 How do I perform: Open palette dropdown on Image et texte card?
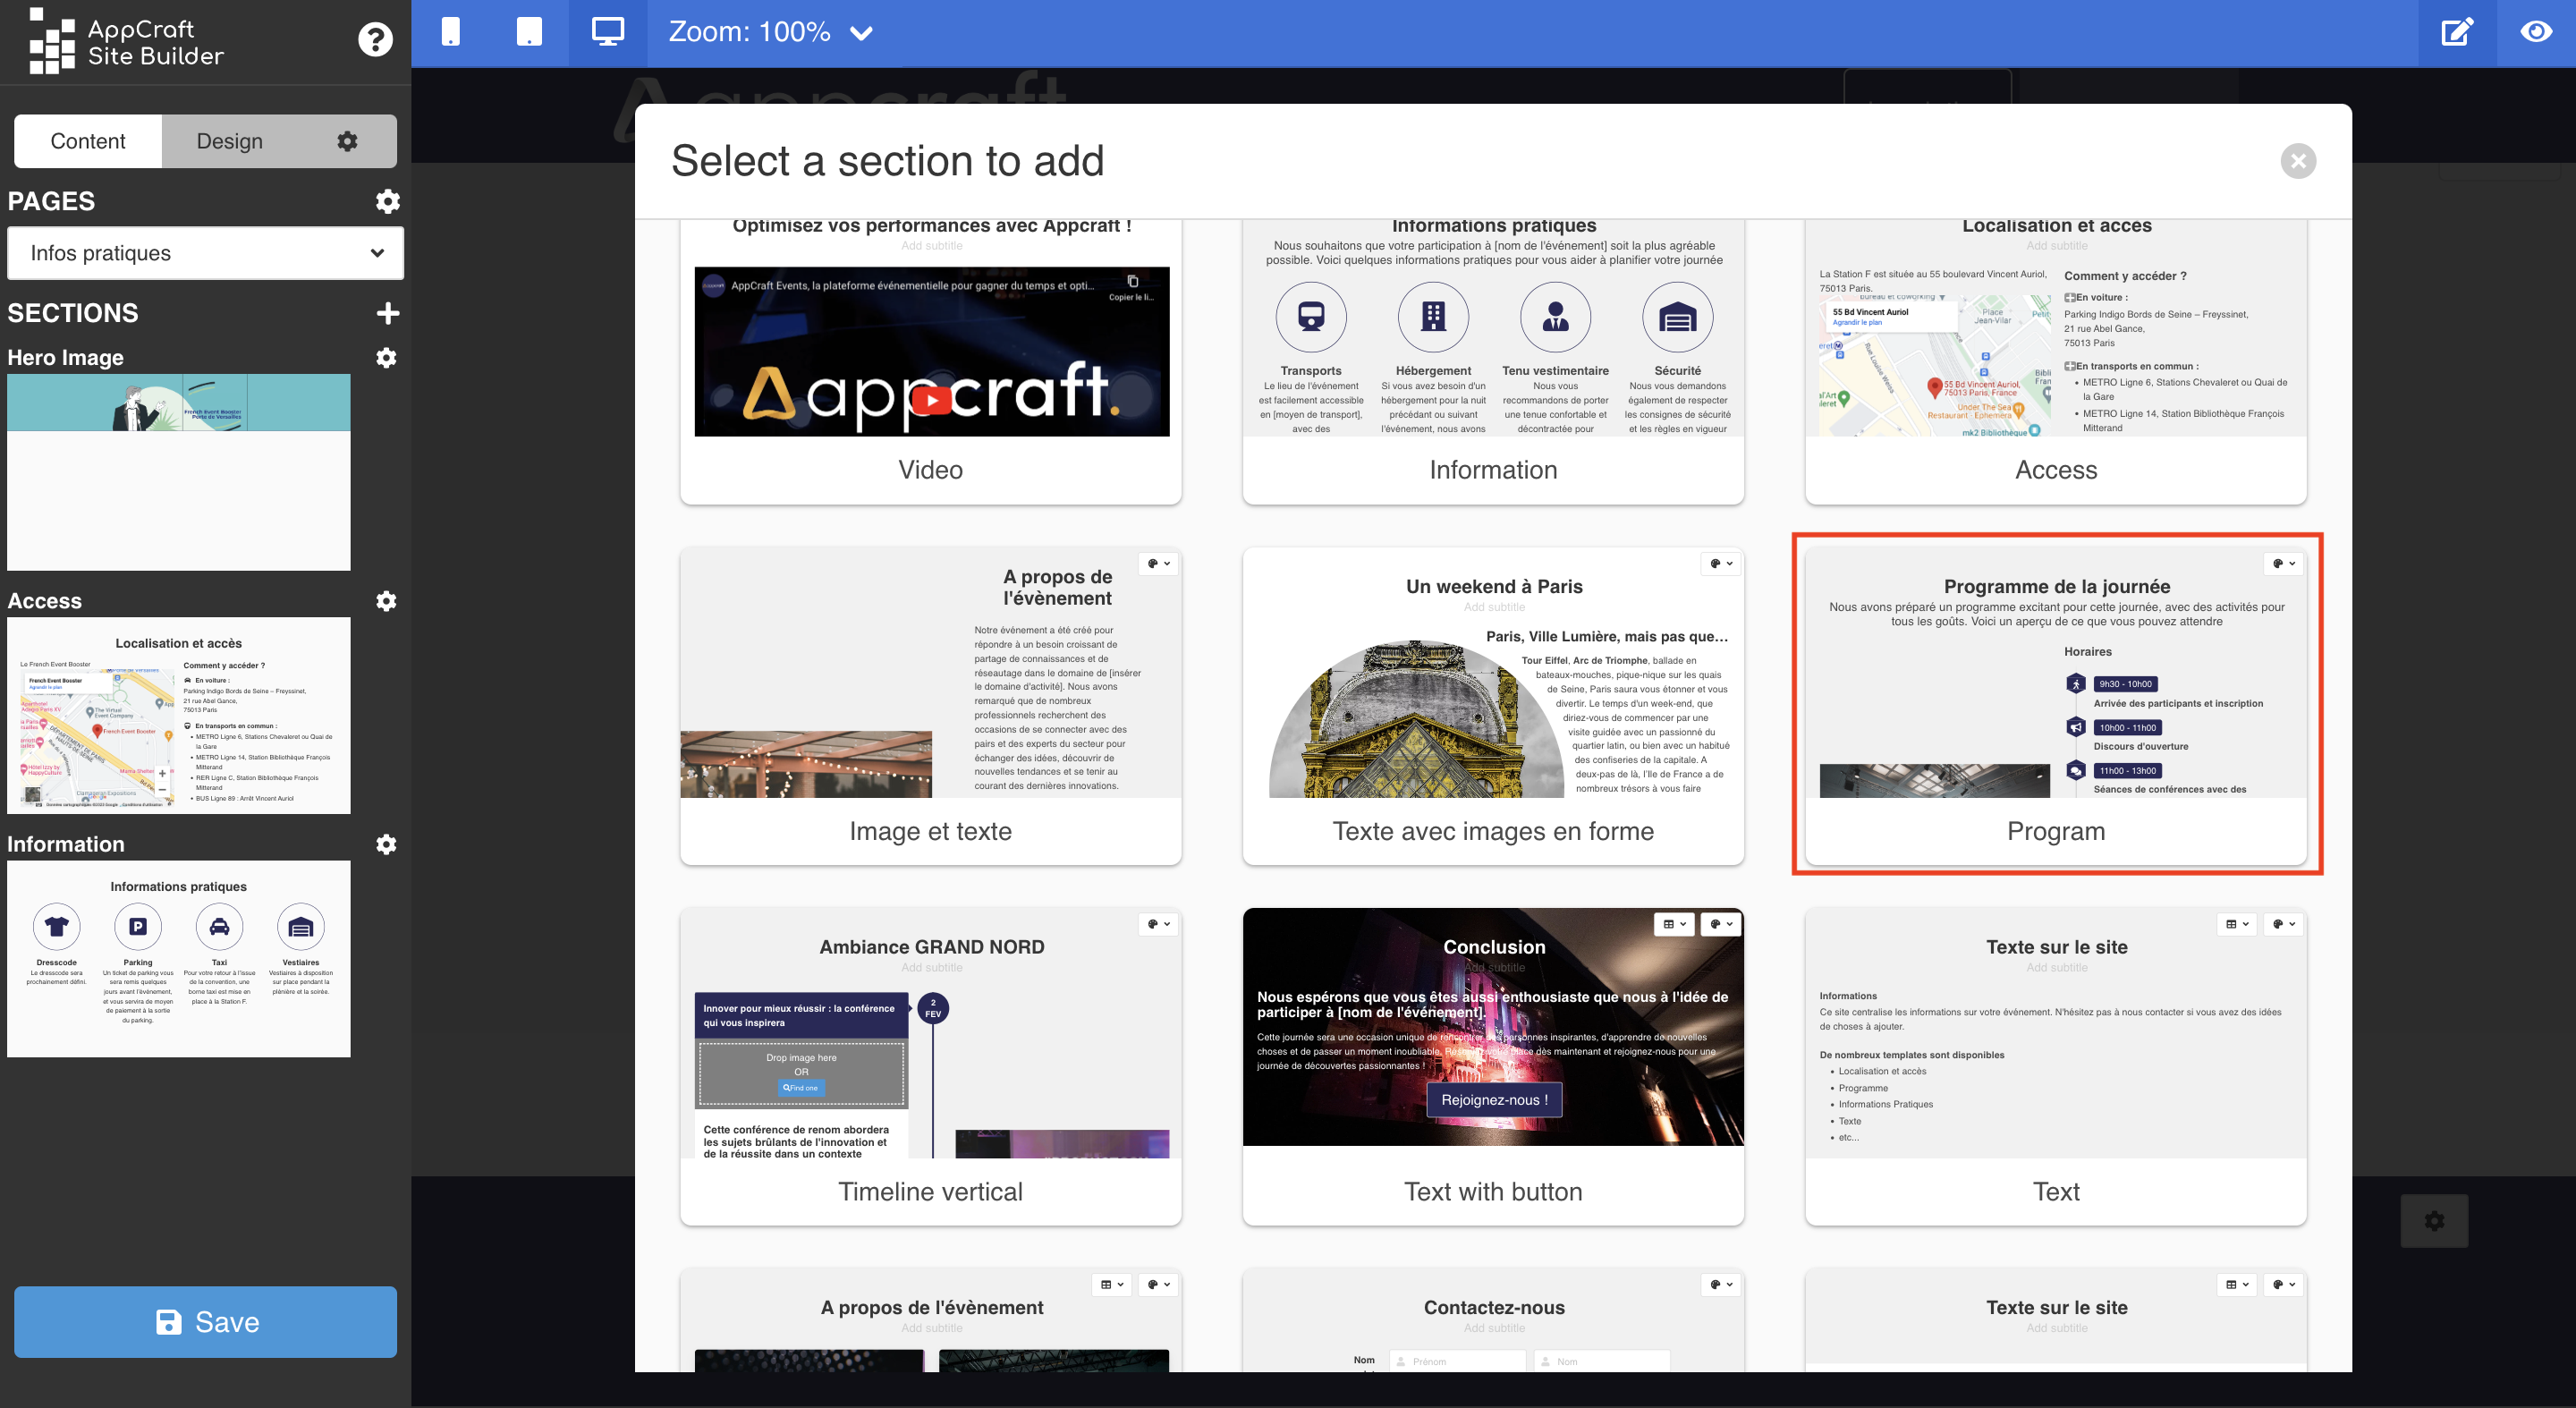1158,564
